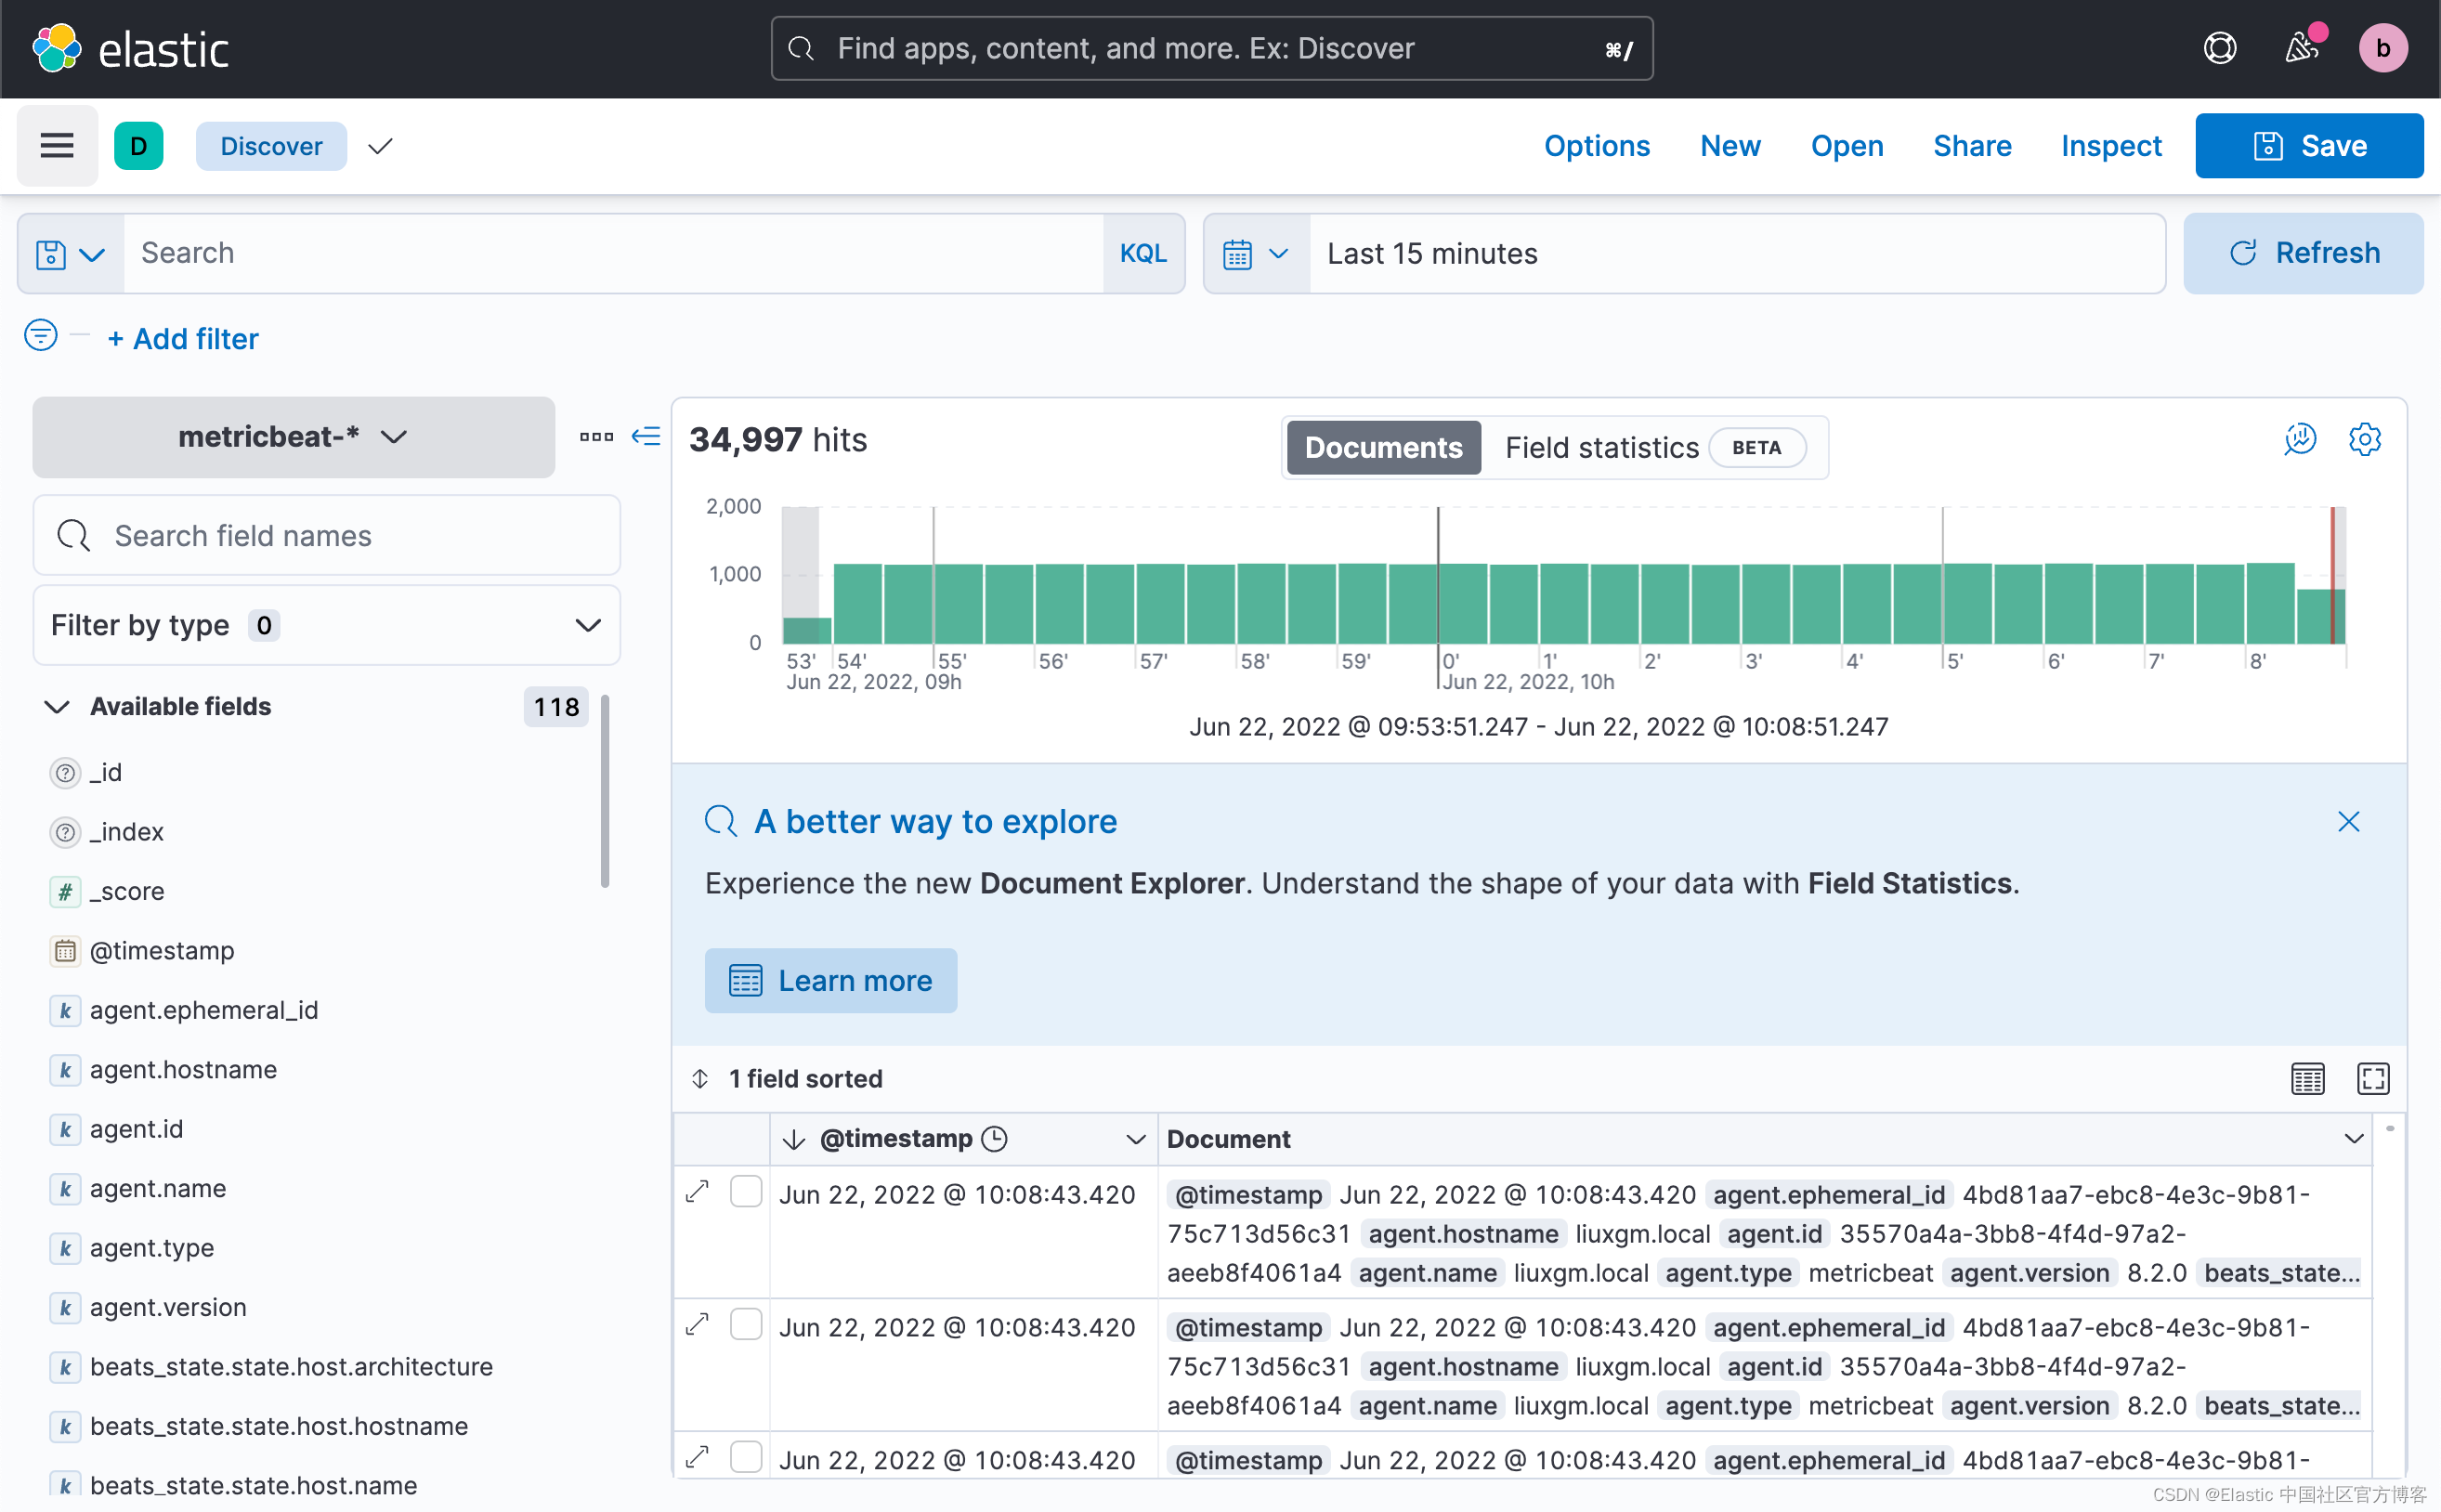Screen dimensions: 2441x1512
Task: Open the @timestamp column menu chevron
Action: 1135,1139
